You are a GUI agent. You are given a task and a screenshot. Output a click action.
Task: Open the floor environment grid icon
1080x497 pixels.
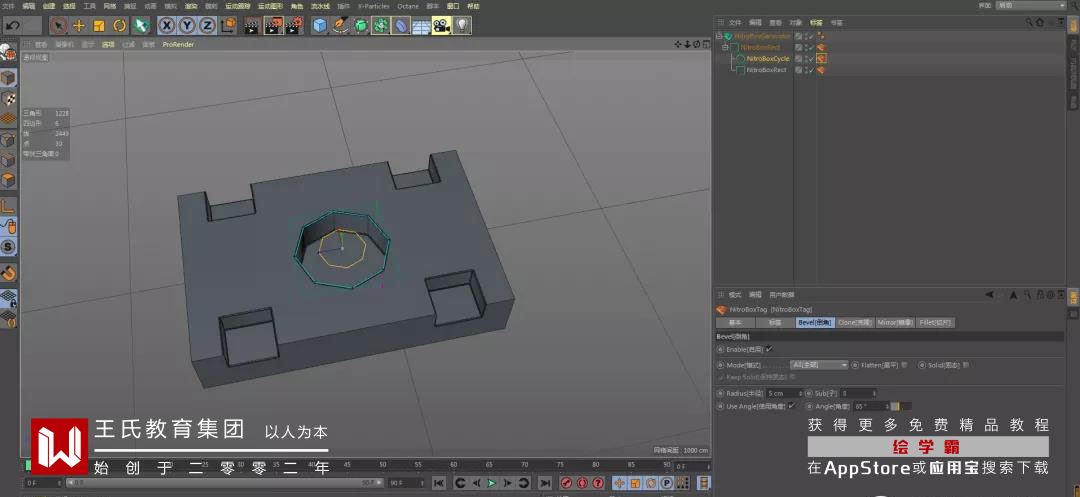coord(421,26)
